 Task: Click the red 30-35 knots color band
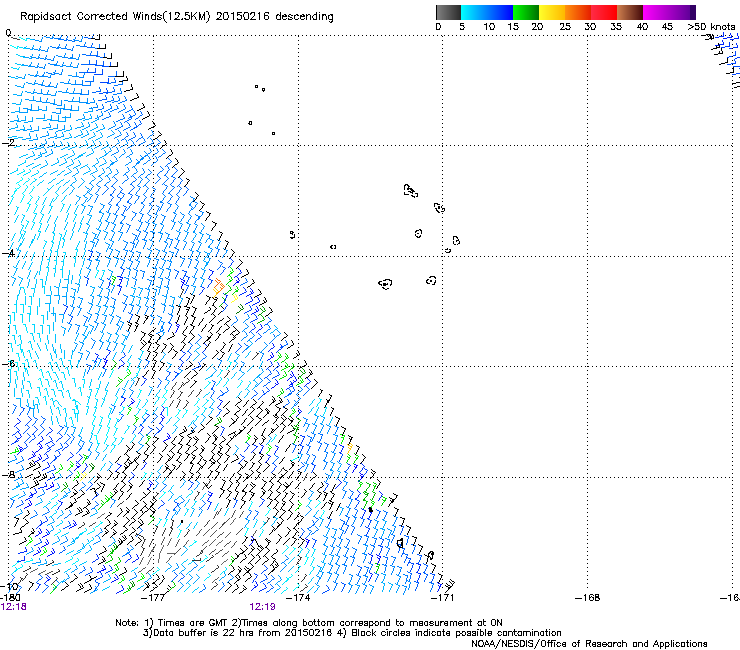(604, 12)
